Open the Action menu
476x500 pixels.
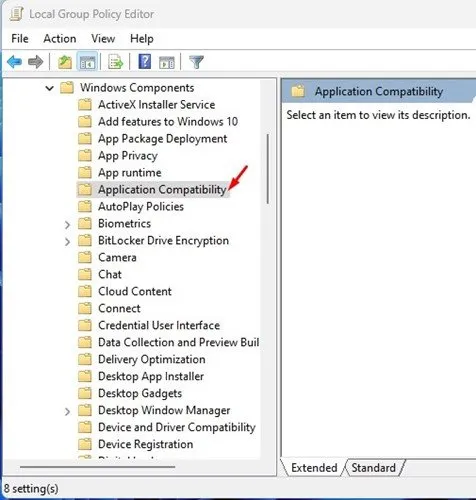[60, 39]
